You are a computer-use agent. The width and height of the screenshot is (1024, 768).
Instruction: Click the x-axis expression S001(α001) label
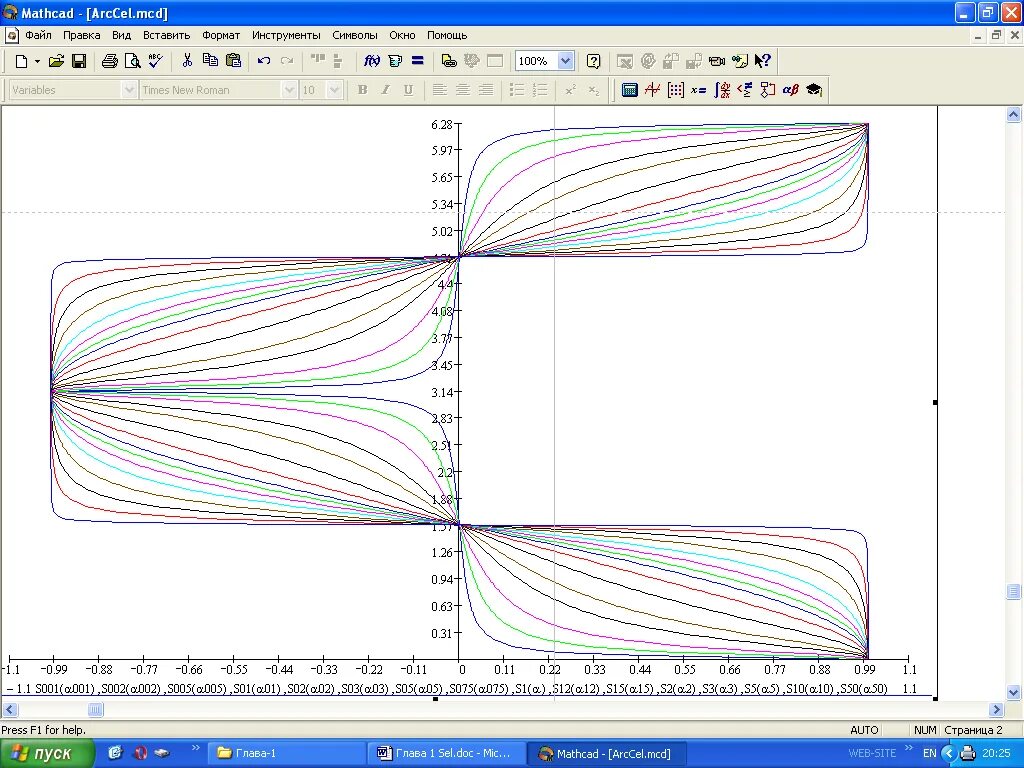[65, 688]
